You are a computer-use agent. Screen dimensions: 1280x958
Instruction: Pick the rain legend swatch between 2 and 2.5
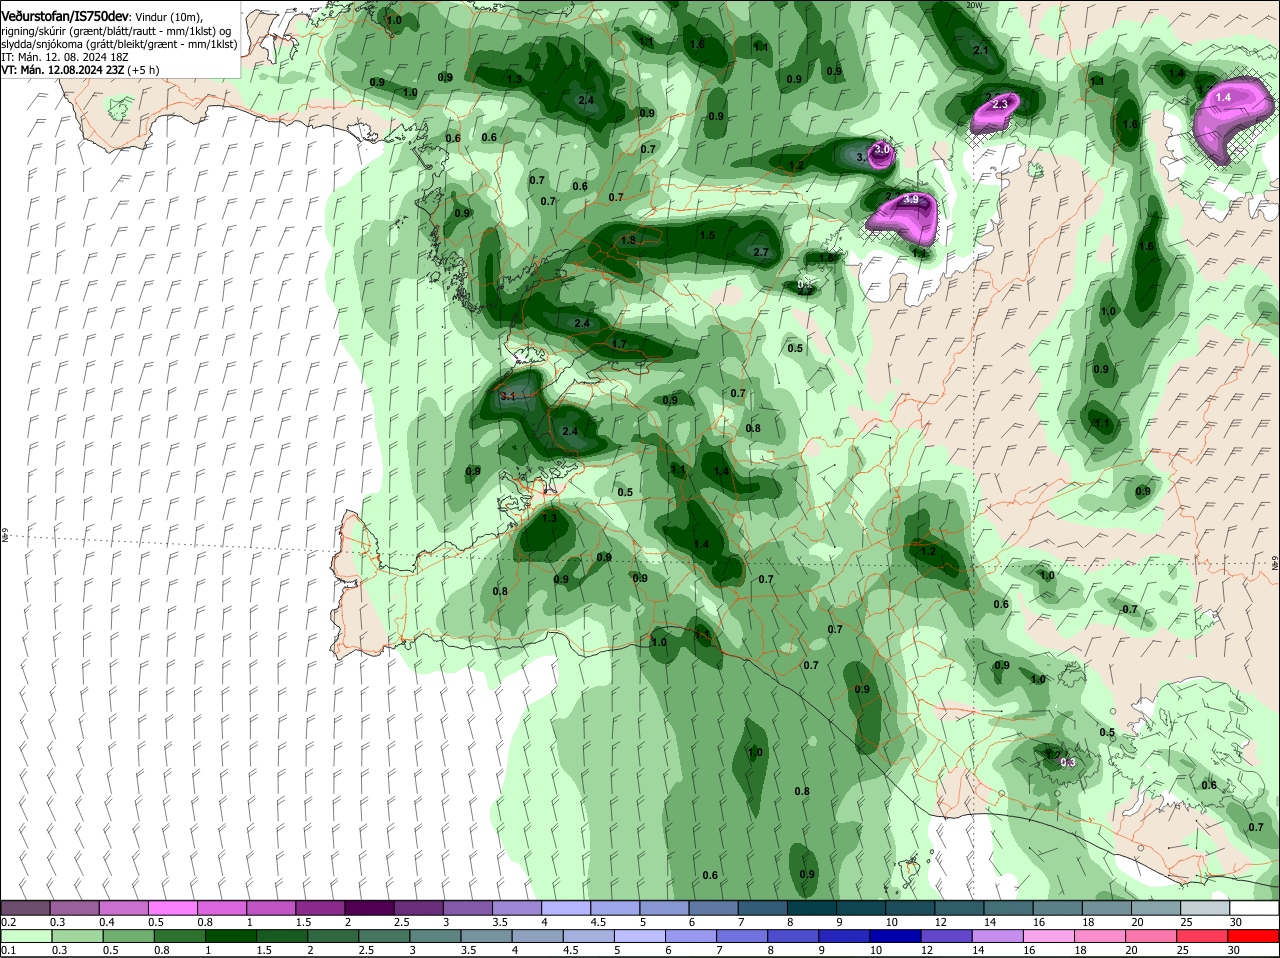pos(334,936)
